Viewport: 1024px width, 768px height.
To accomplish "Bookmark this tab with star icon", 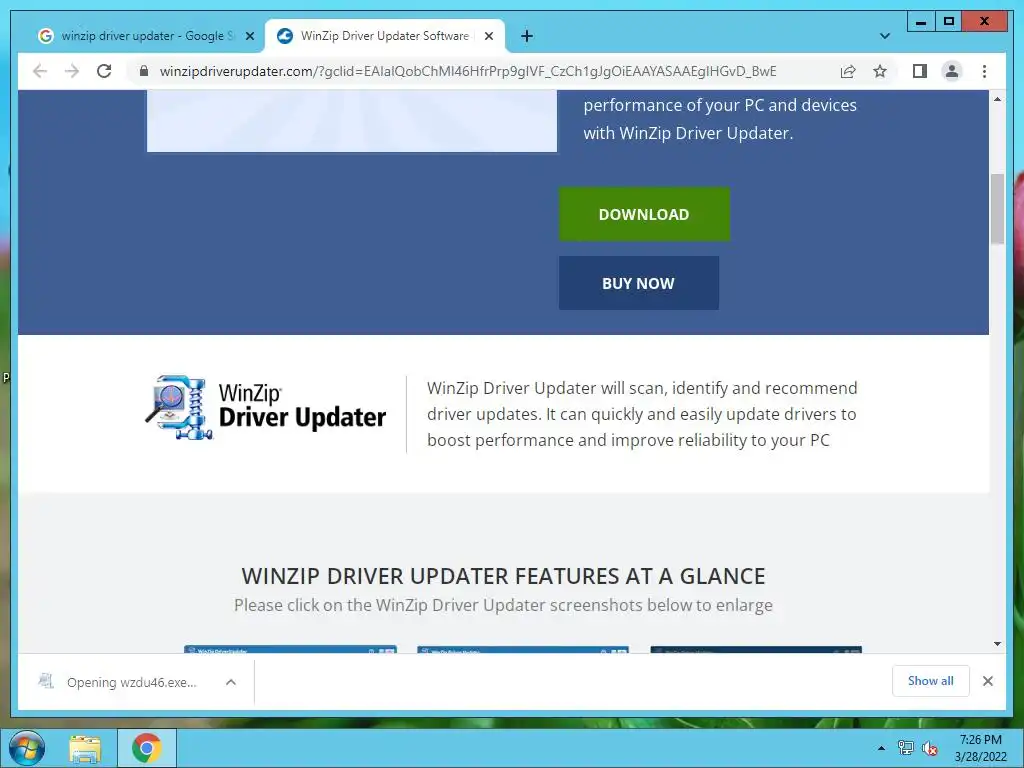I will tap(880, 71).
